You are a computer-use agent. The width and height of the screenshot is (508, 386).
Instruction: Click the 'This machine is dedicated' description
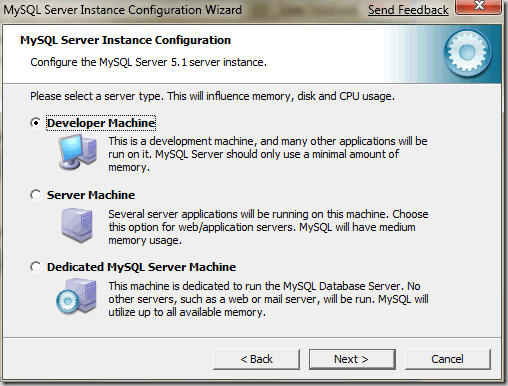pyautogui.click(x=268, y=299)
